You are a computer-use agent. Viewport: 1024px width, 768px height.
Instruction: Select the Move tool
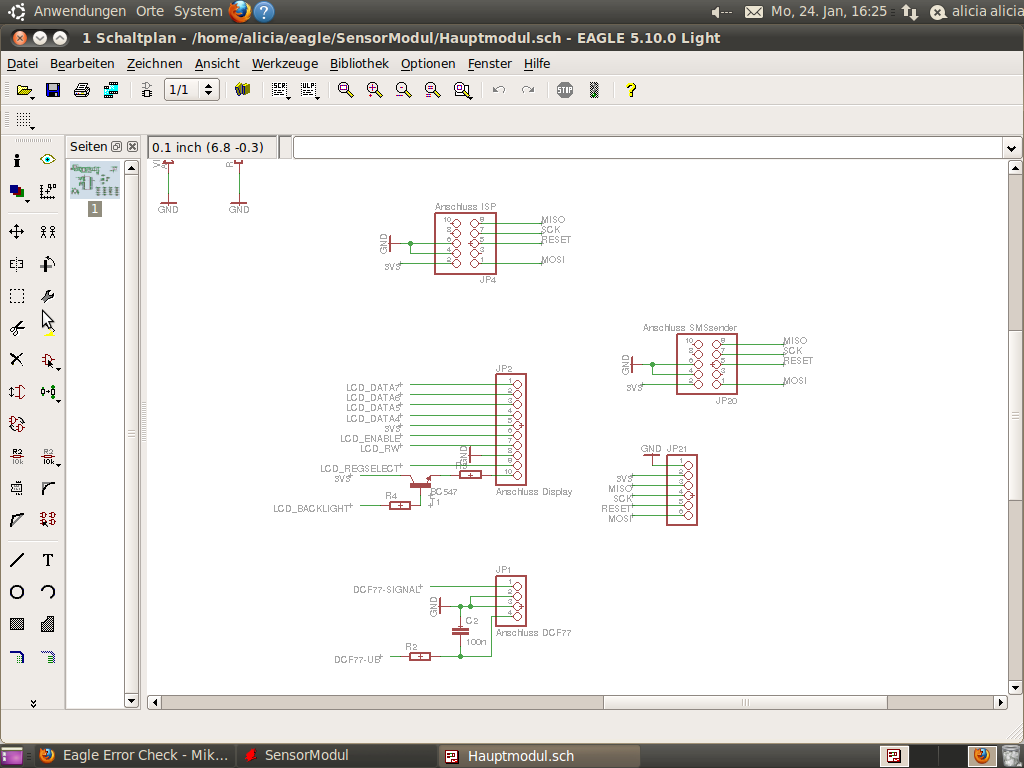tap(17, 232)
